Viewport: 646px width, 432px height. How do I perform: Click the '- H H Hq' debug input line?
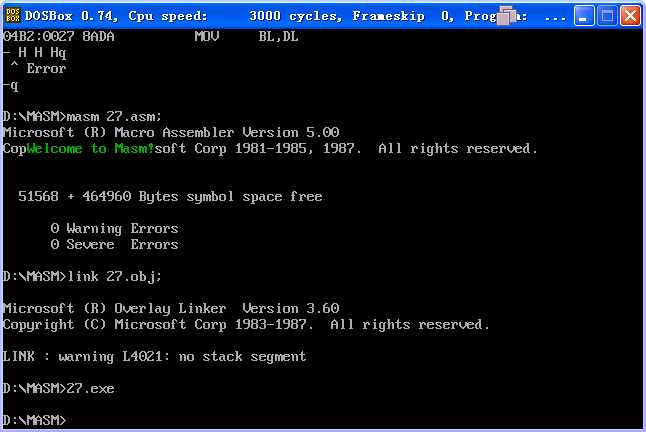(35, 53)
